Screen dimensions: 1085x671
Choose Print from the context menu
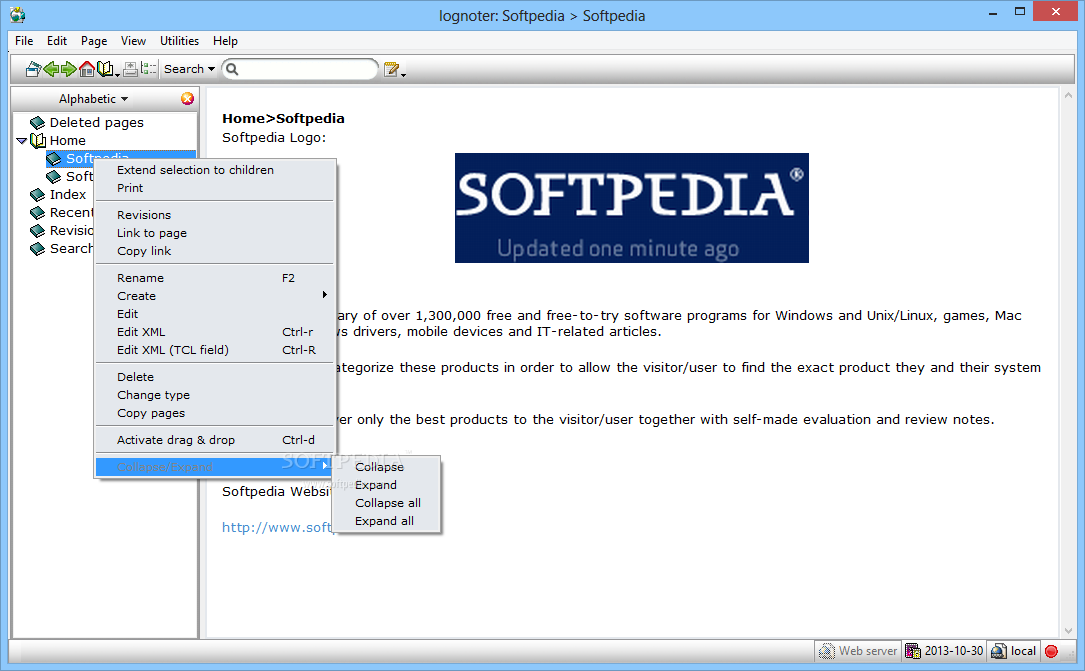click(215, 187)
